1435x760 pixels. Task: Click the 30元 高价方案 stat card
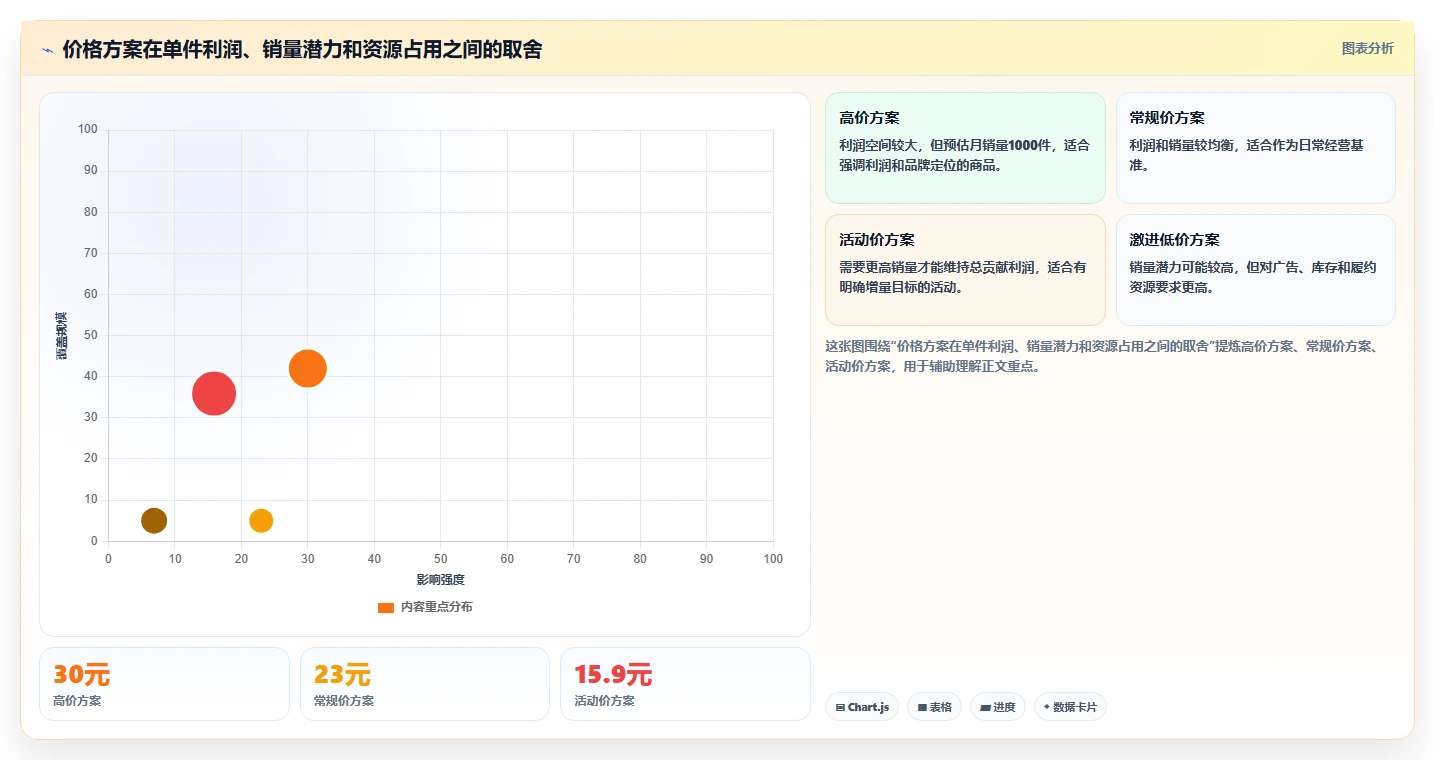click(164, 684)
